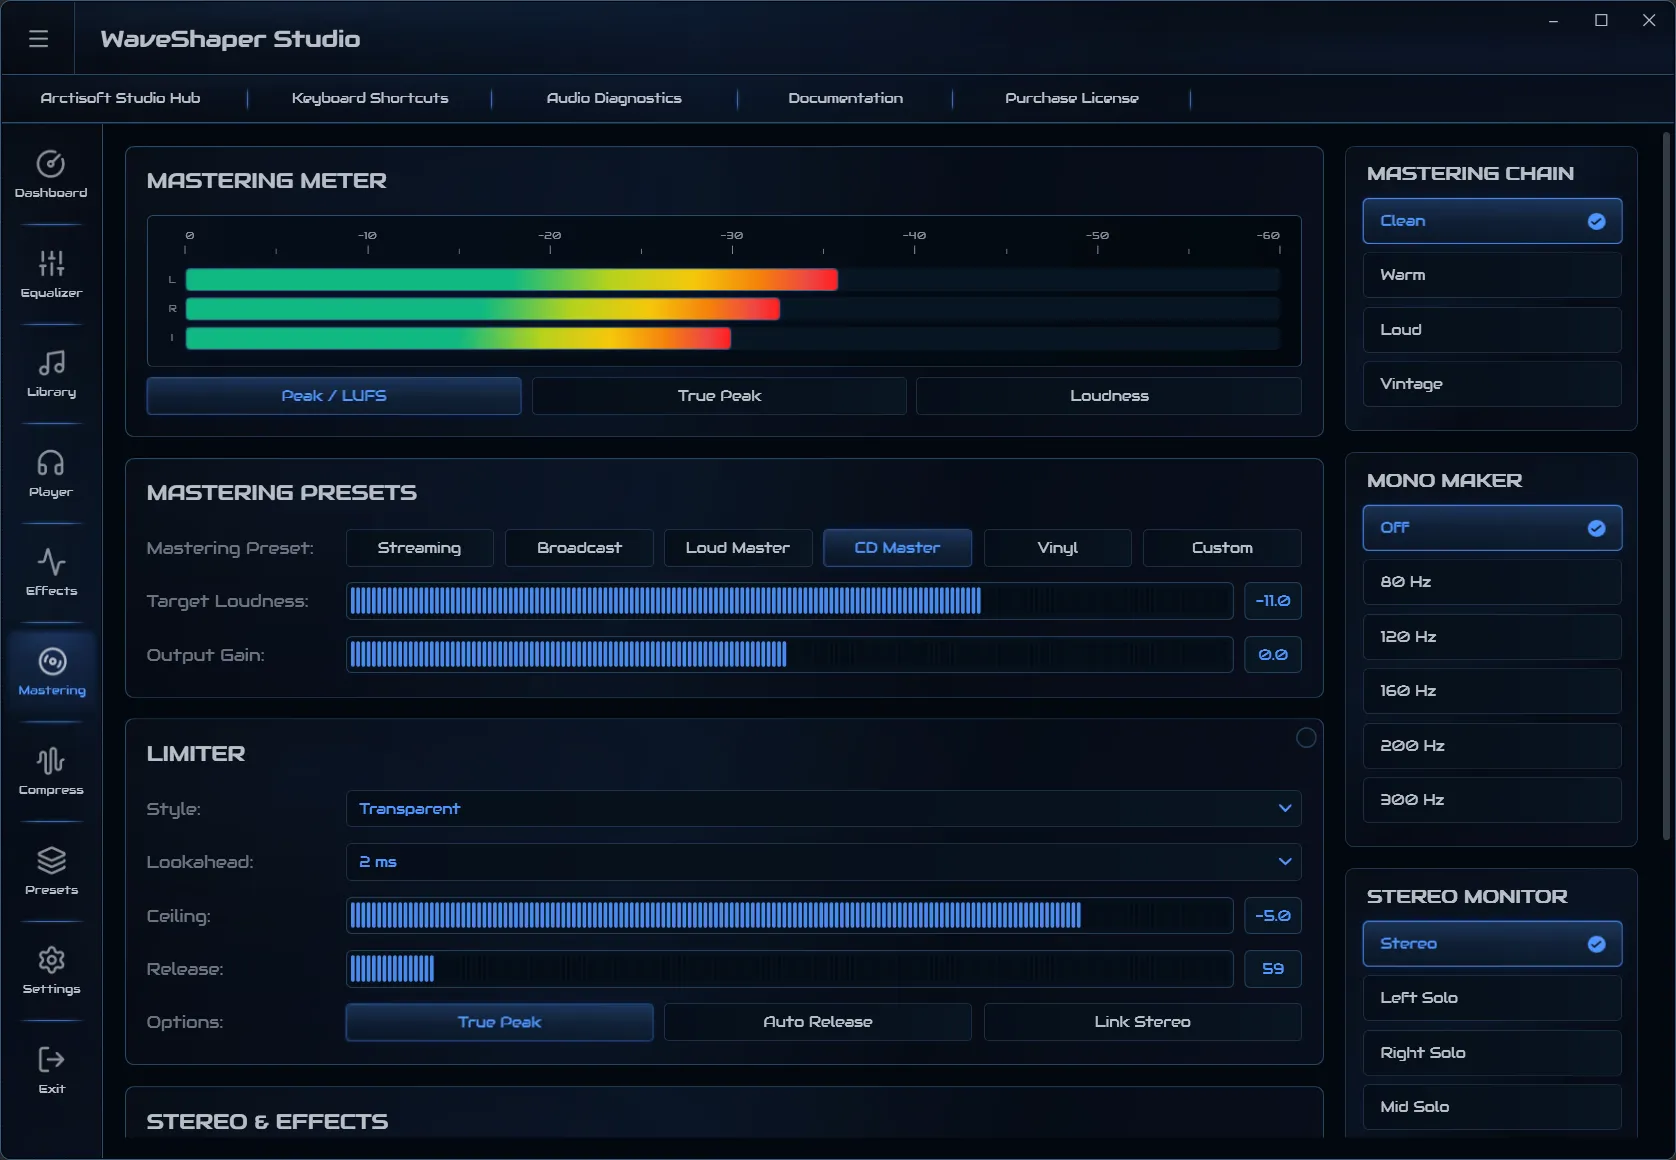Viewport: 1676px width, 1160px height.
Task: Switch meter to True Peak tab
Action: pos(719,396)
